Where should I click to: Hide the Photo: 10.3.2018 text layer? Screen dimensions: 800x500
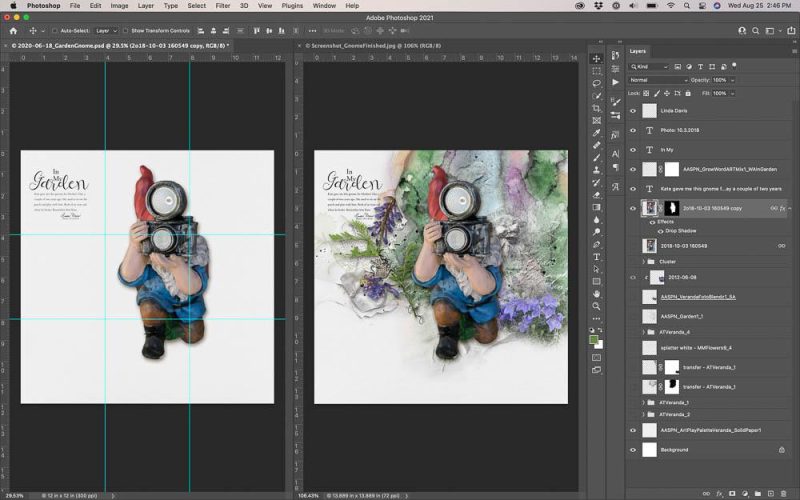click(x=633, y=131)
